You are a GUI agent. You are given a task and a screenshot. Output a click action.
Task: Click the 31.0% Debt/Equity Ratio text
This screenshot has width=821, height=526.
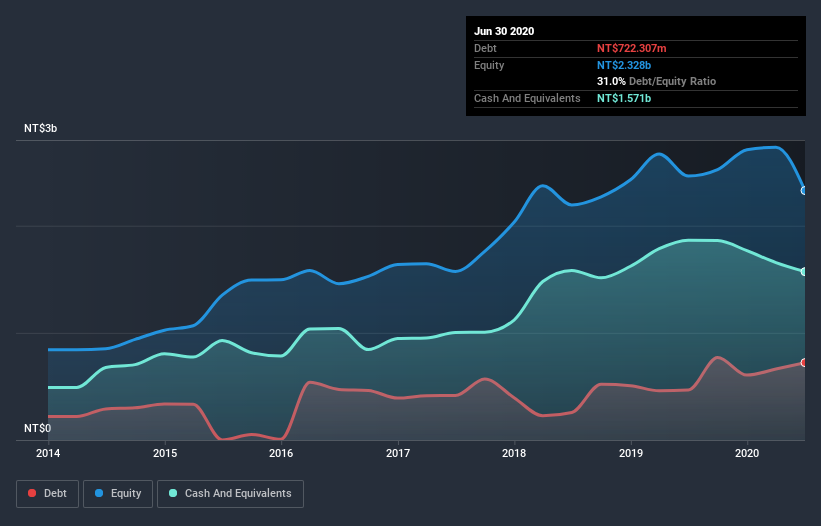[657, 81]
